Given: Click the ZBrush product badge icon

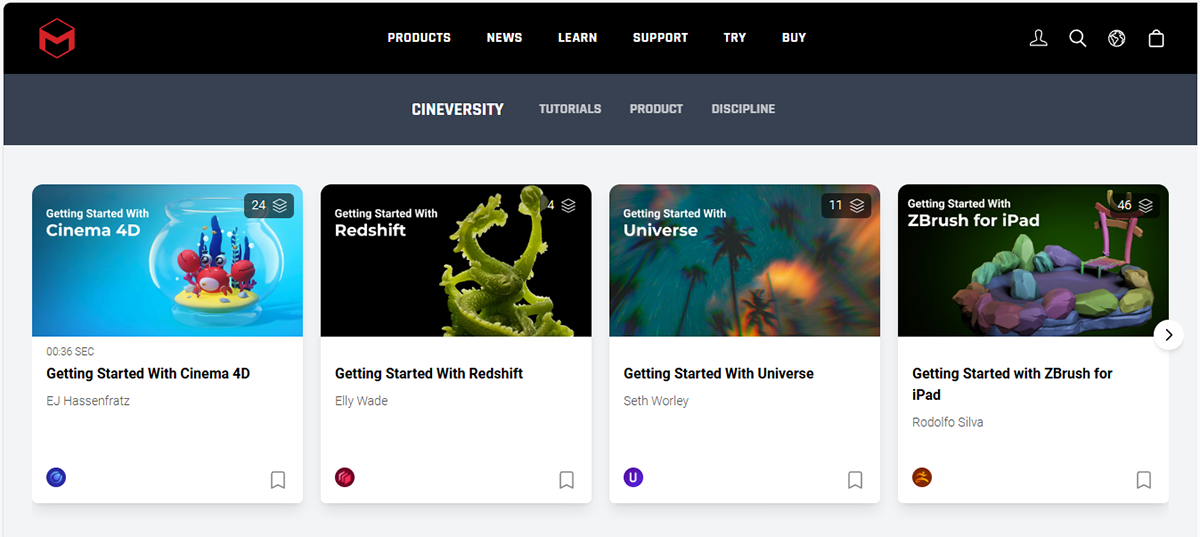Looking at the screenshot, I should pyautogui.click(x=922, y=478).
